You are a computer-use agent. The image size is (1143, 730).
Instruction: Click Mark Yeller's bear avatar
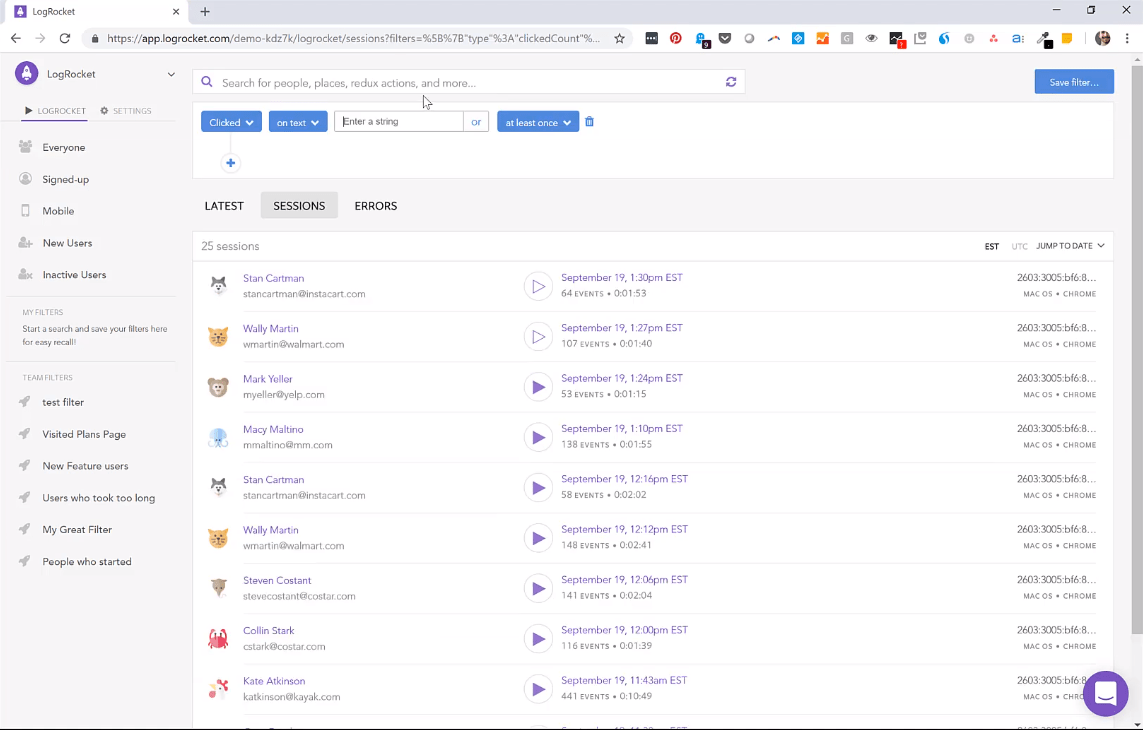[218, 387]
